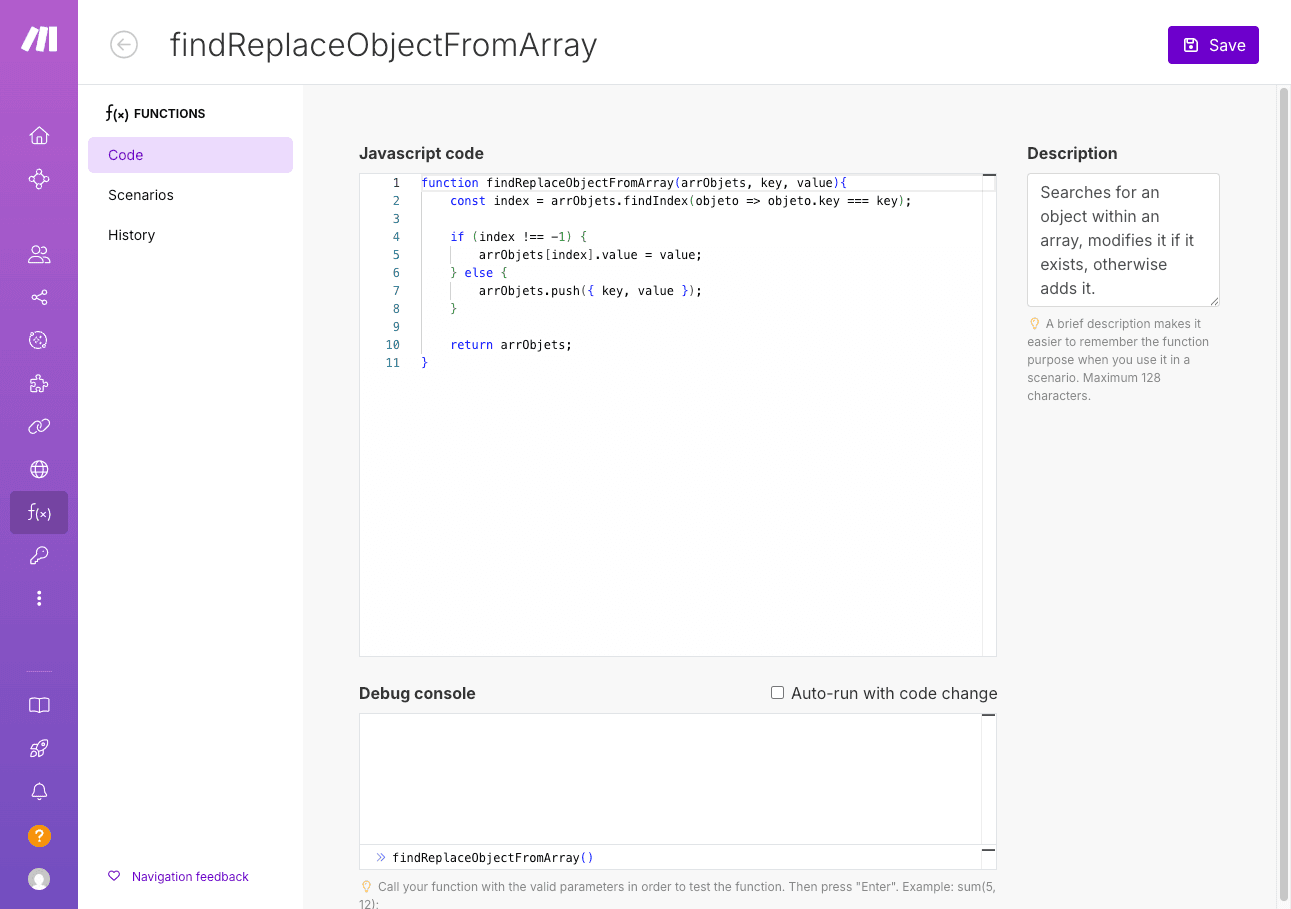The height and width of the screenshot is (909, 1291).
Task: Enable Auto-run with code change
Action: (x=777, y=692)
